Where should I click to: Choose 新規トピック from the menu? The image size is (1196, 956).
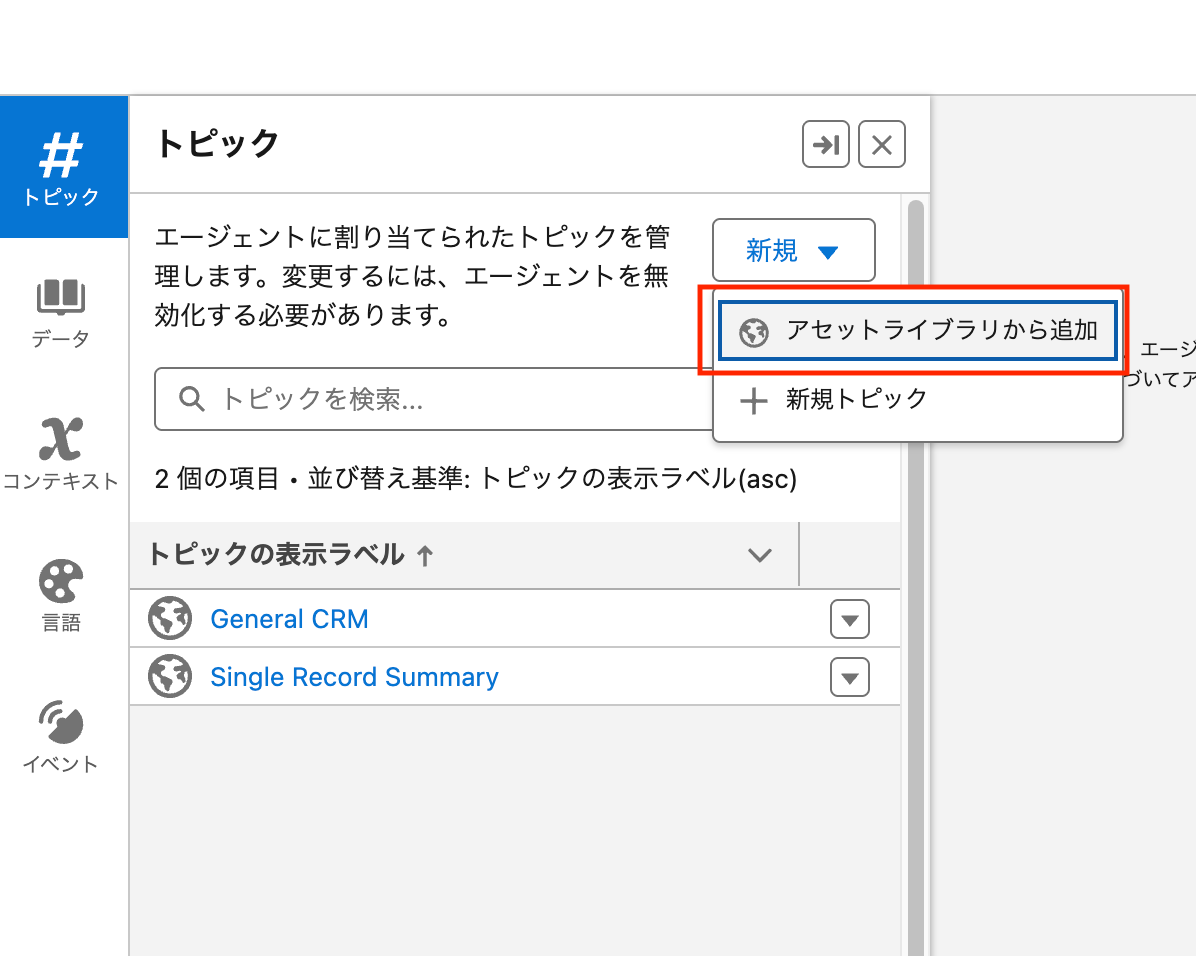[x=858, y=401]
